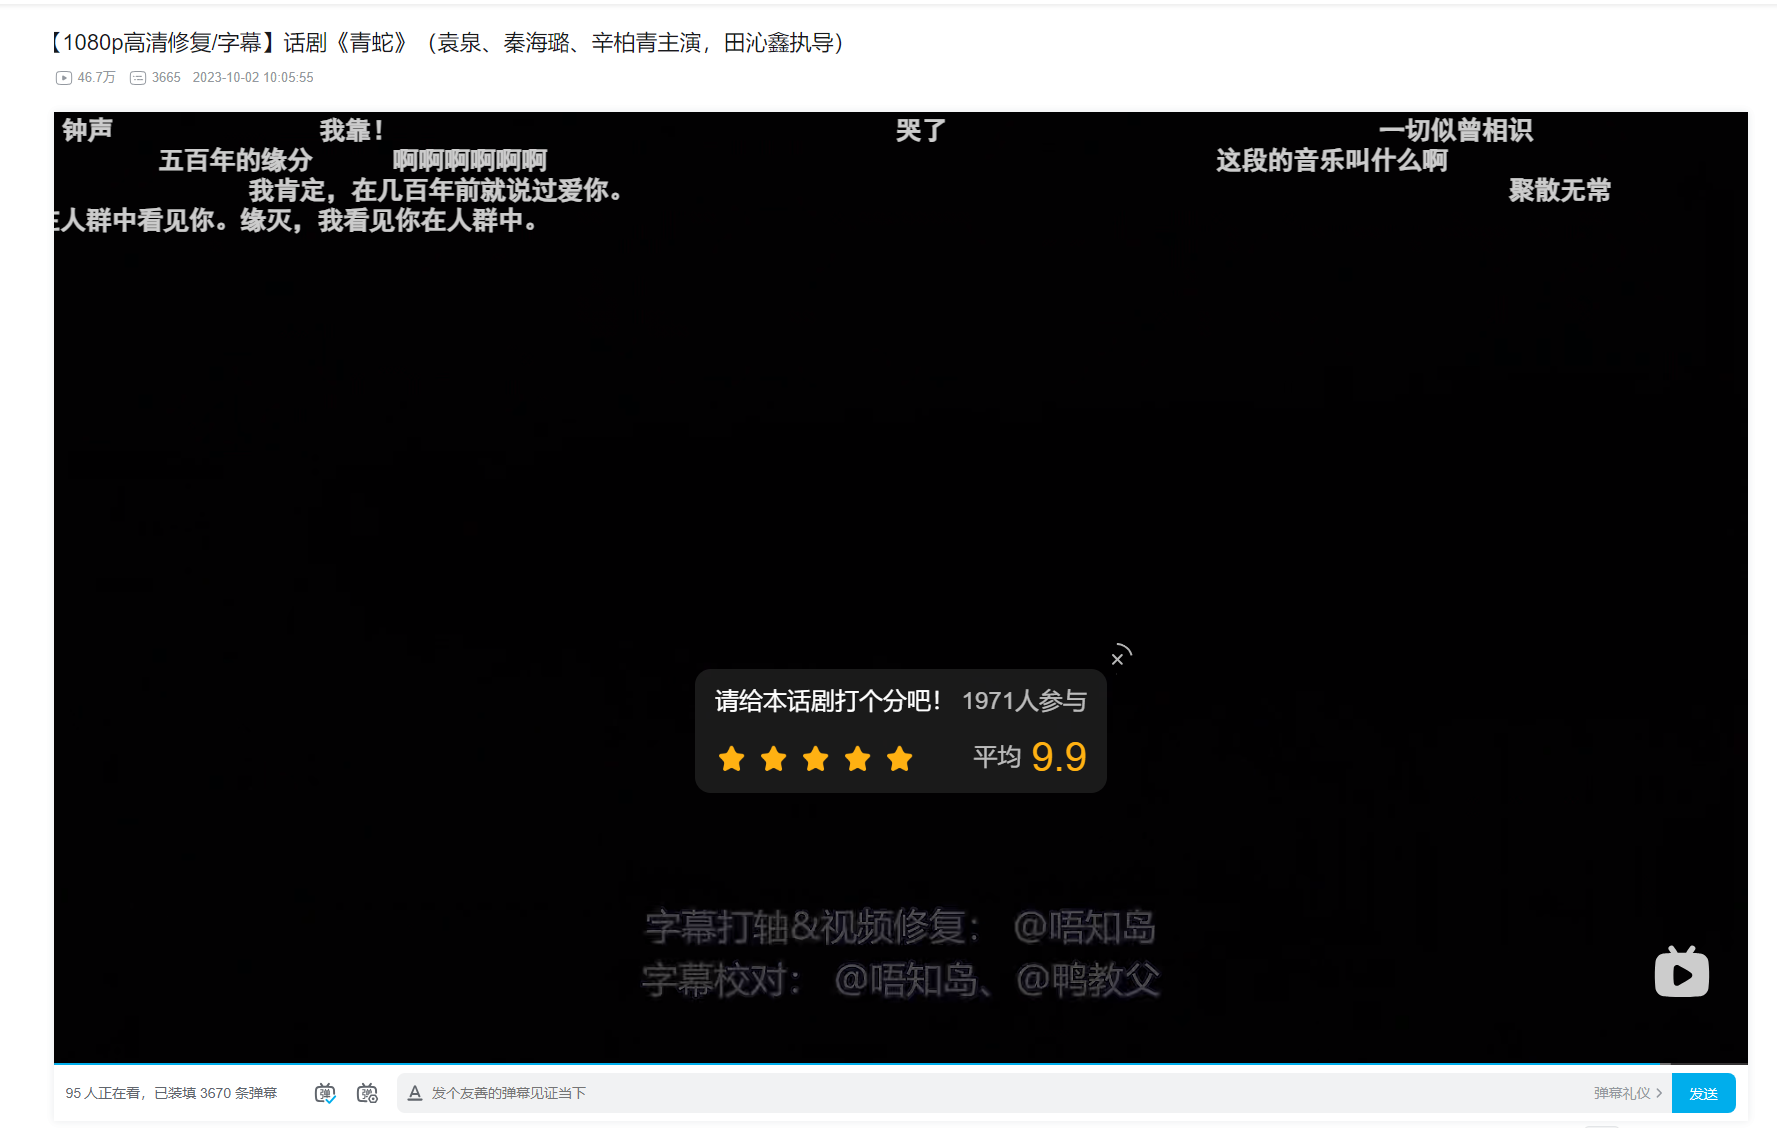
Task: Close the rating popup
Action: [1117, 659]
